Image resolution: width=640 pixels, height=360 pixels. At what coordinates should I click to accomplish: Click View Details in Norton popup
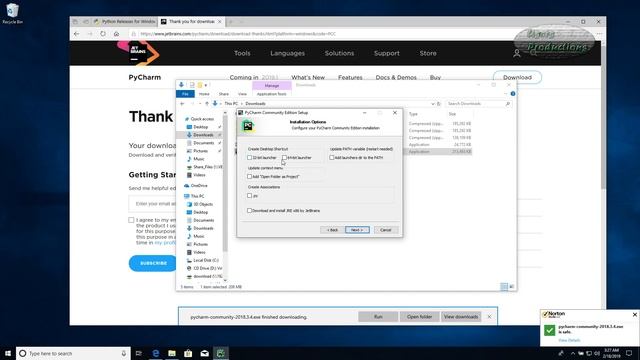pos(569,340)
